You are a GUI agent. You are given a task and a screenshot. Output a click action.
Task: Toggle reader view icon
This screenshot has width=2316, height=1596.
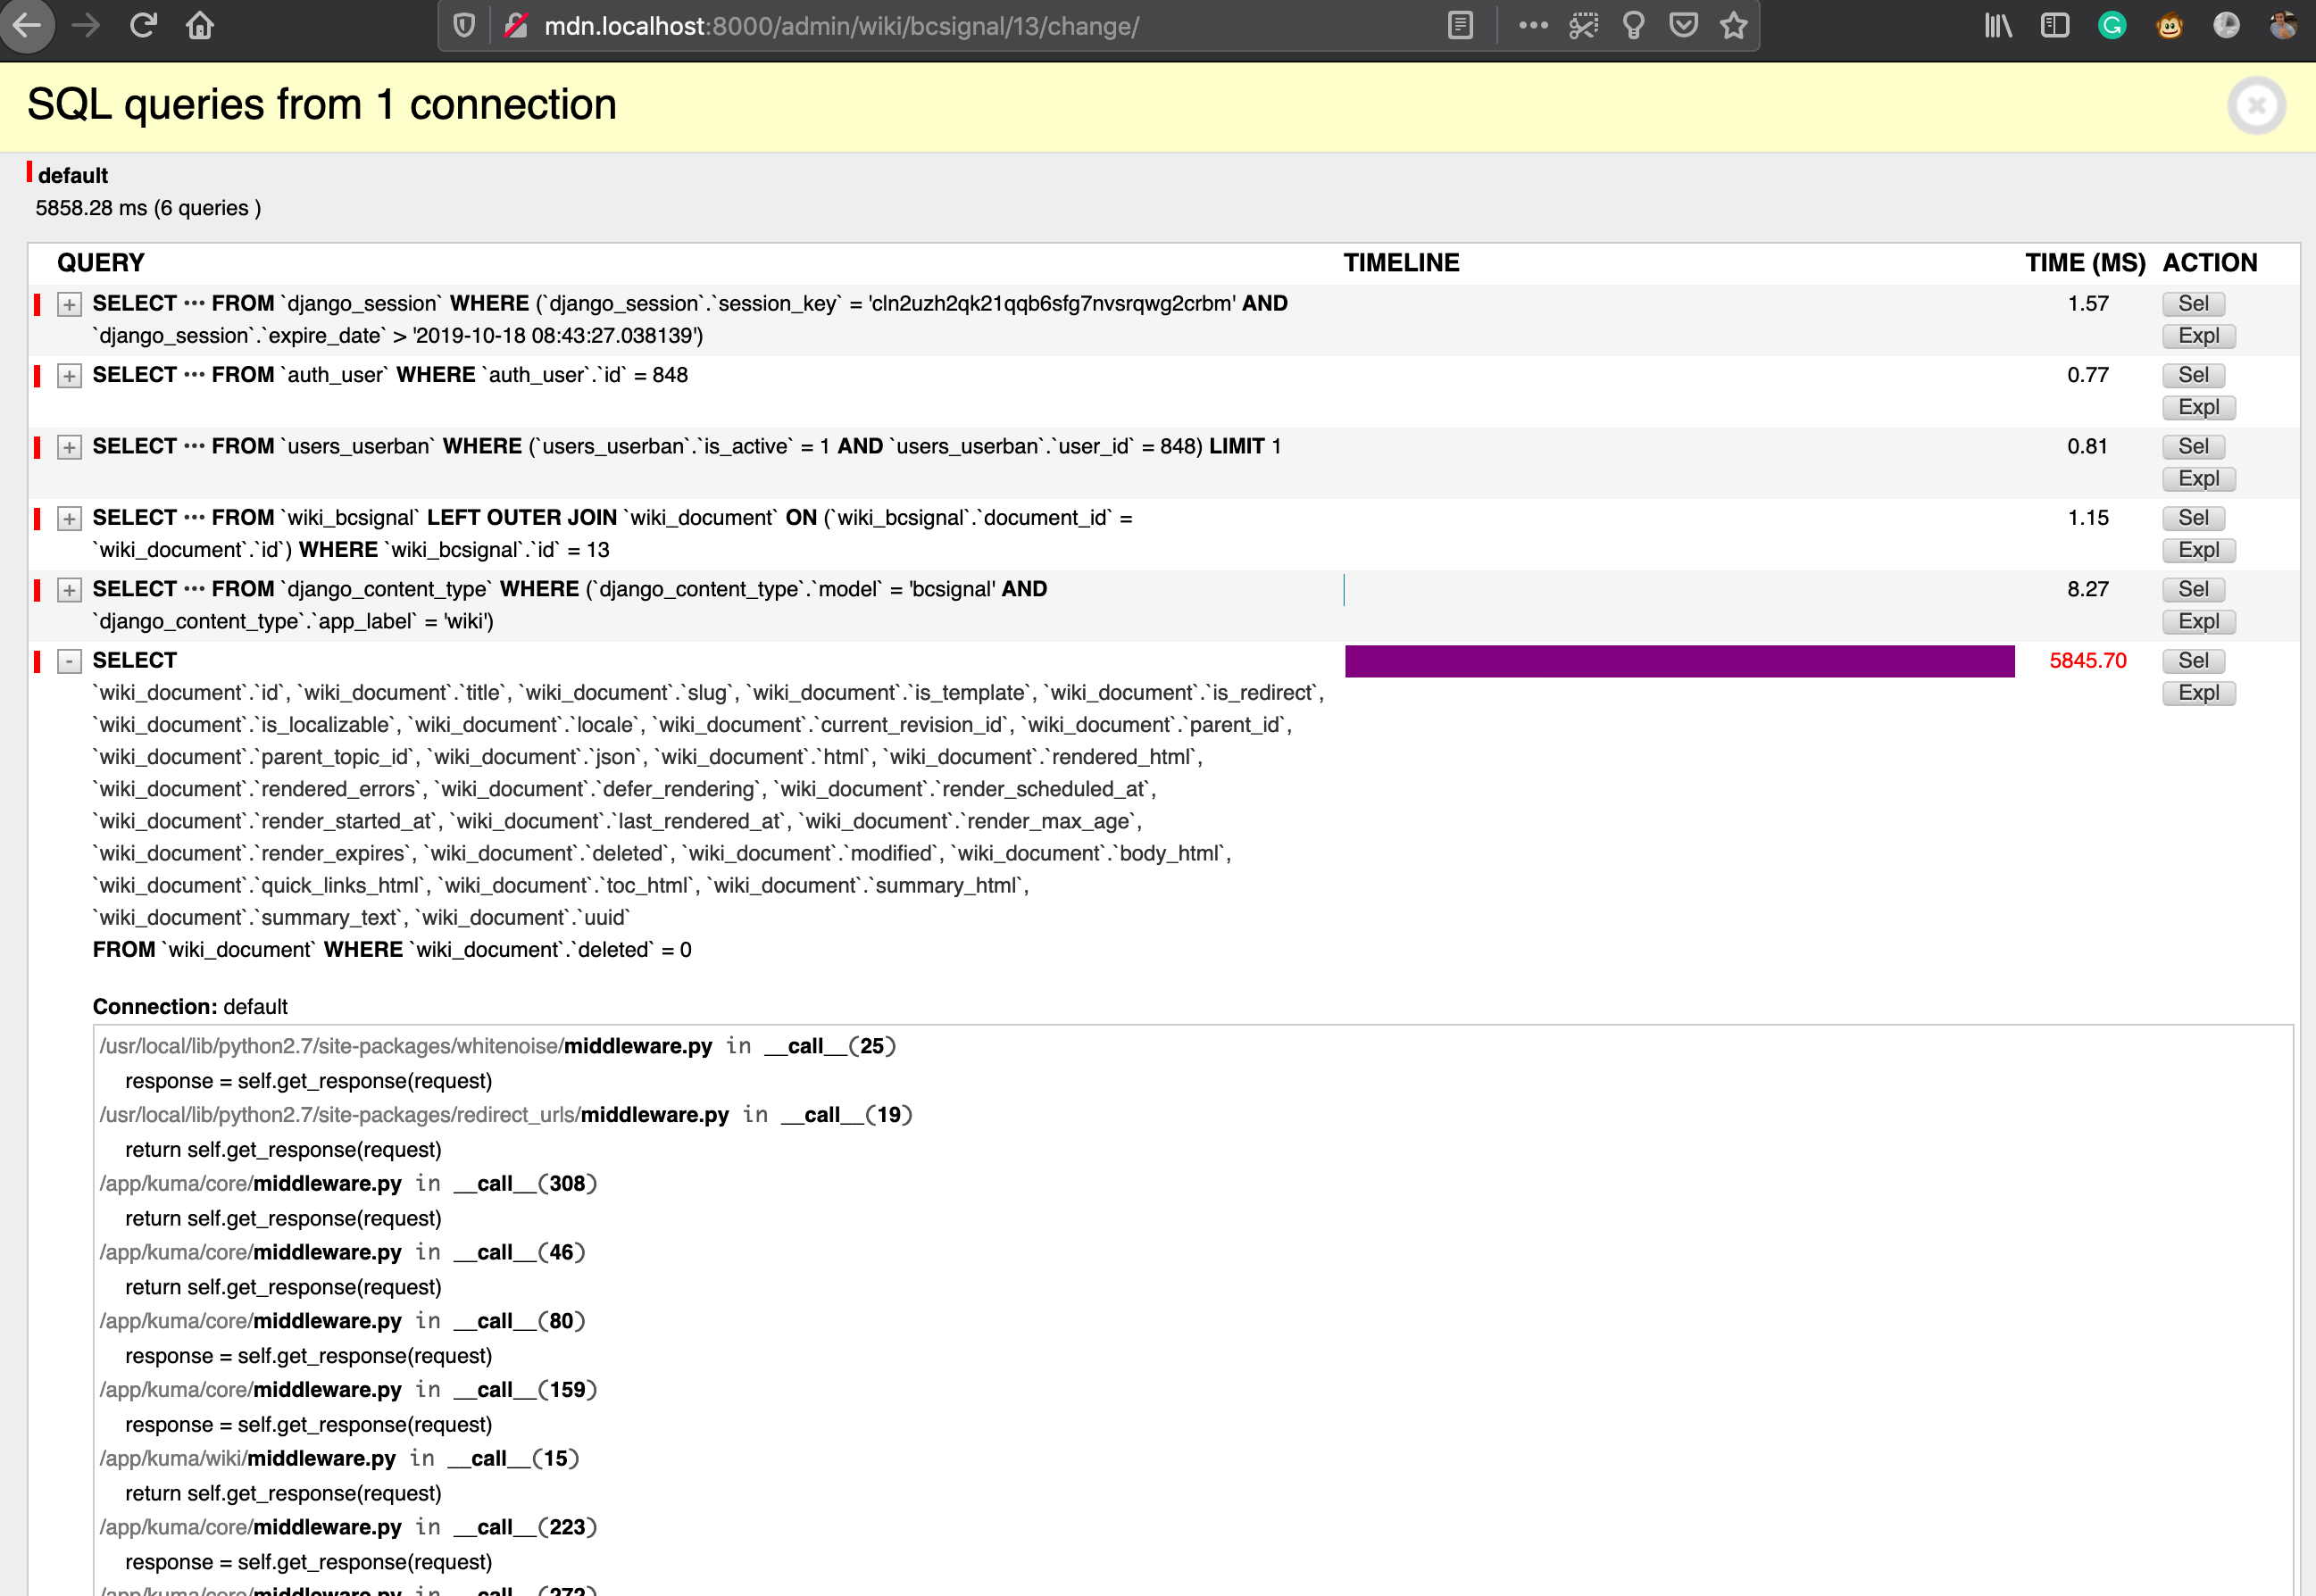point(1460,26)
